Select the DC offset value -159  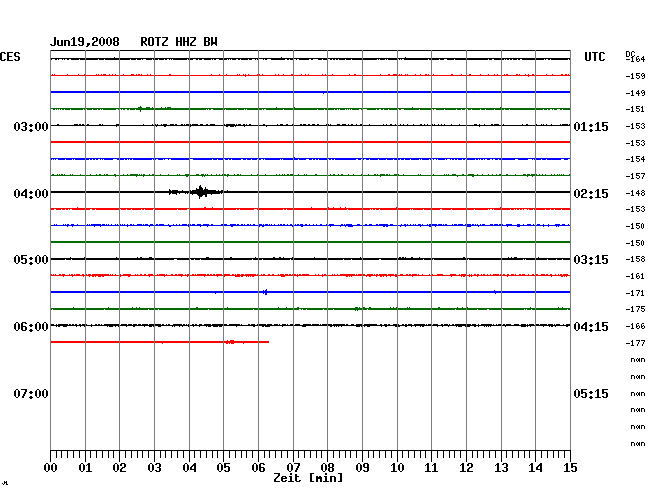tap(635, 76)
